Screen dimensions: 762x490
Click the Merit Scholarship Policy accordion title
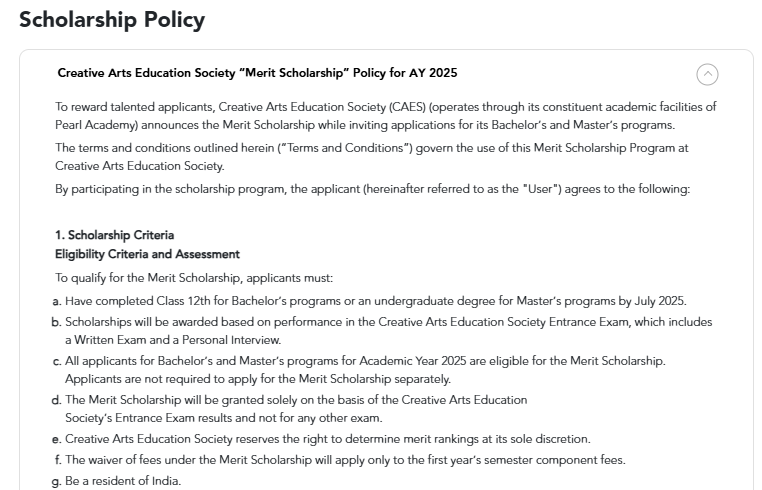click(x=257, y=73)
